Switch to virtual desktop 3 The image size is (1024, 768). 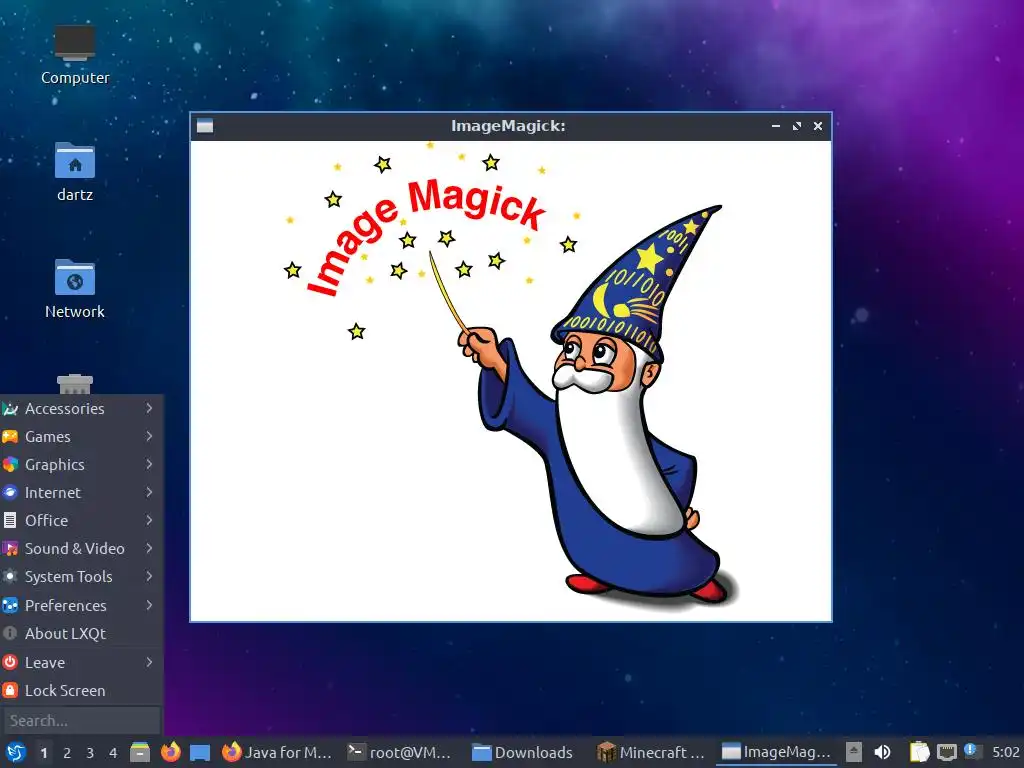point(90,753)
